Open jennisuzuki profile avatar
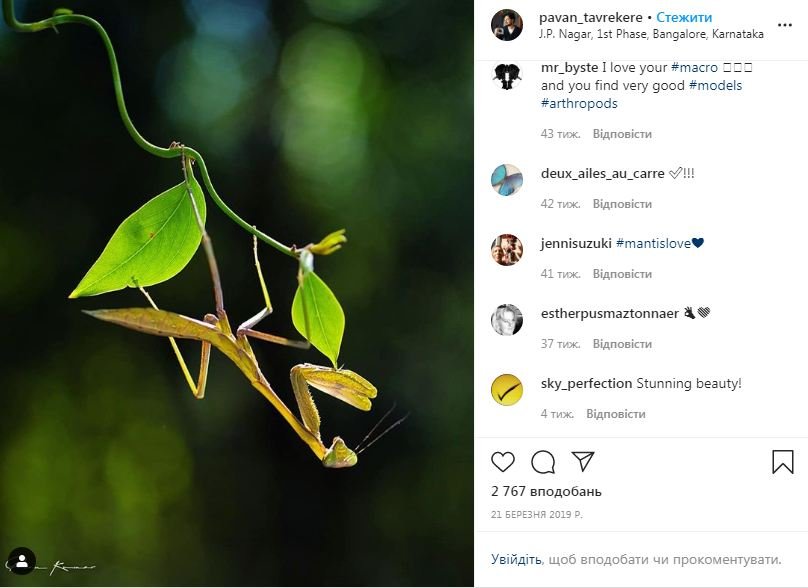This screenshot has width=808, height=588. (x=507, y=250)
